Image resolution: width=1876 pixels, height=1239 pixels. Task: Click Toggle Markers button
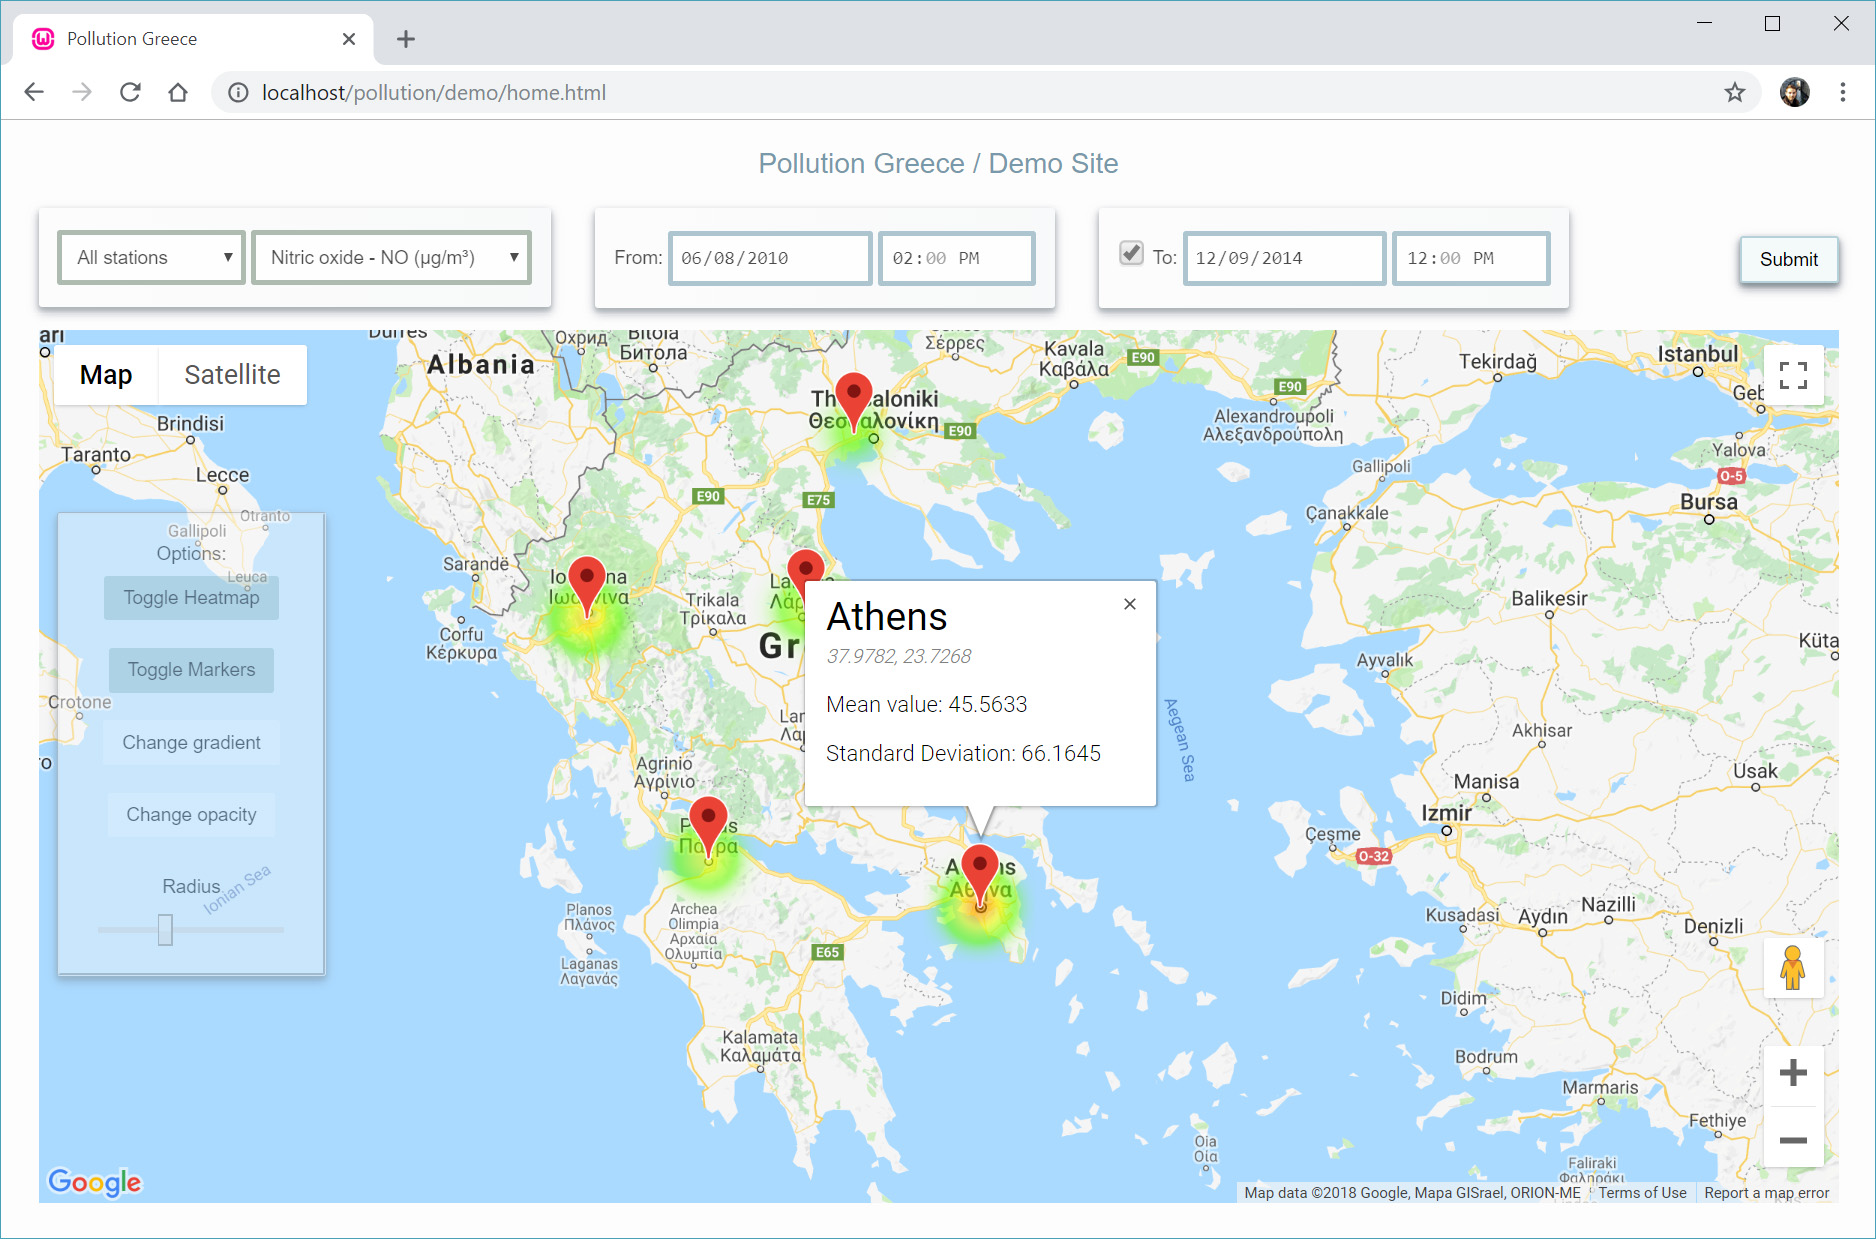pos(191,670)
